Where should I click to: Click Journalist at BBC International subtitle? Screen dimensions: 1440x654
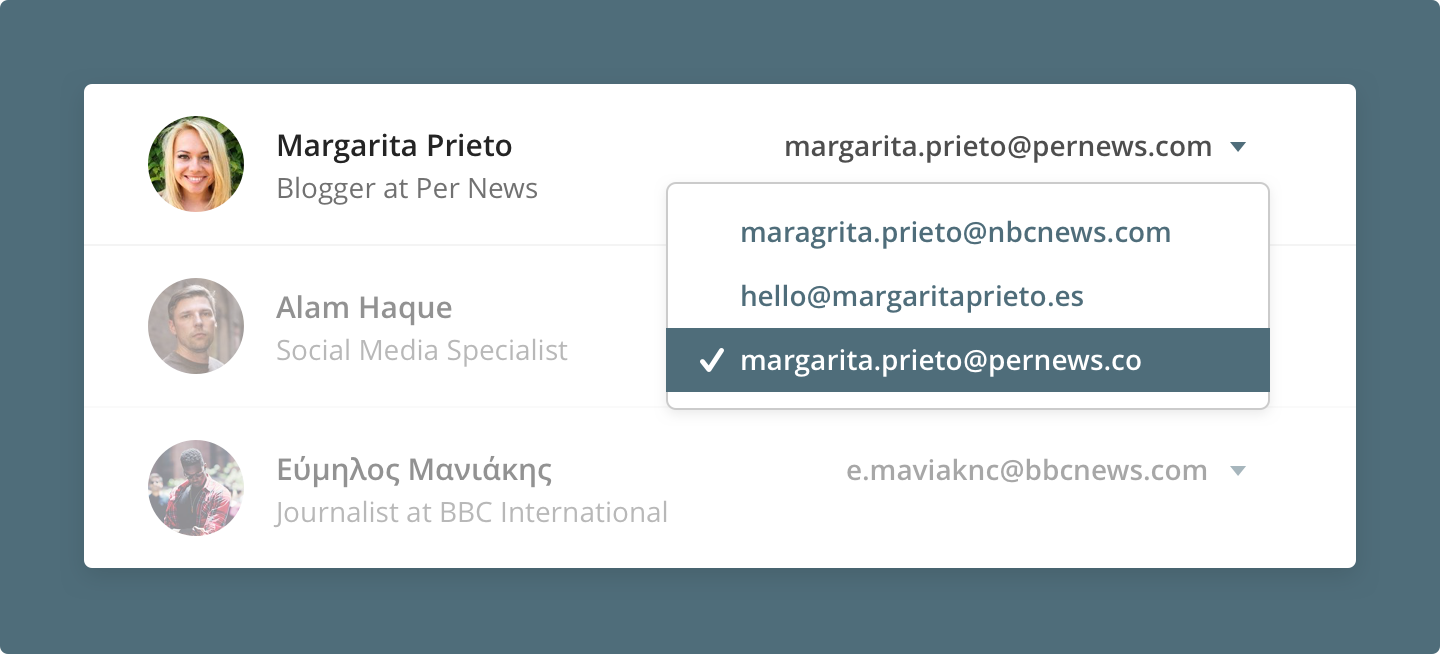click(x=472, y=513)
